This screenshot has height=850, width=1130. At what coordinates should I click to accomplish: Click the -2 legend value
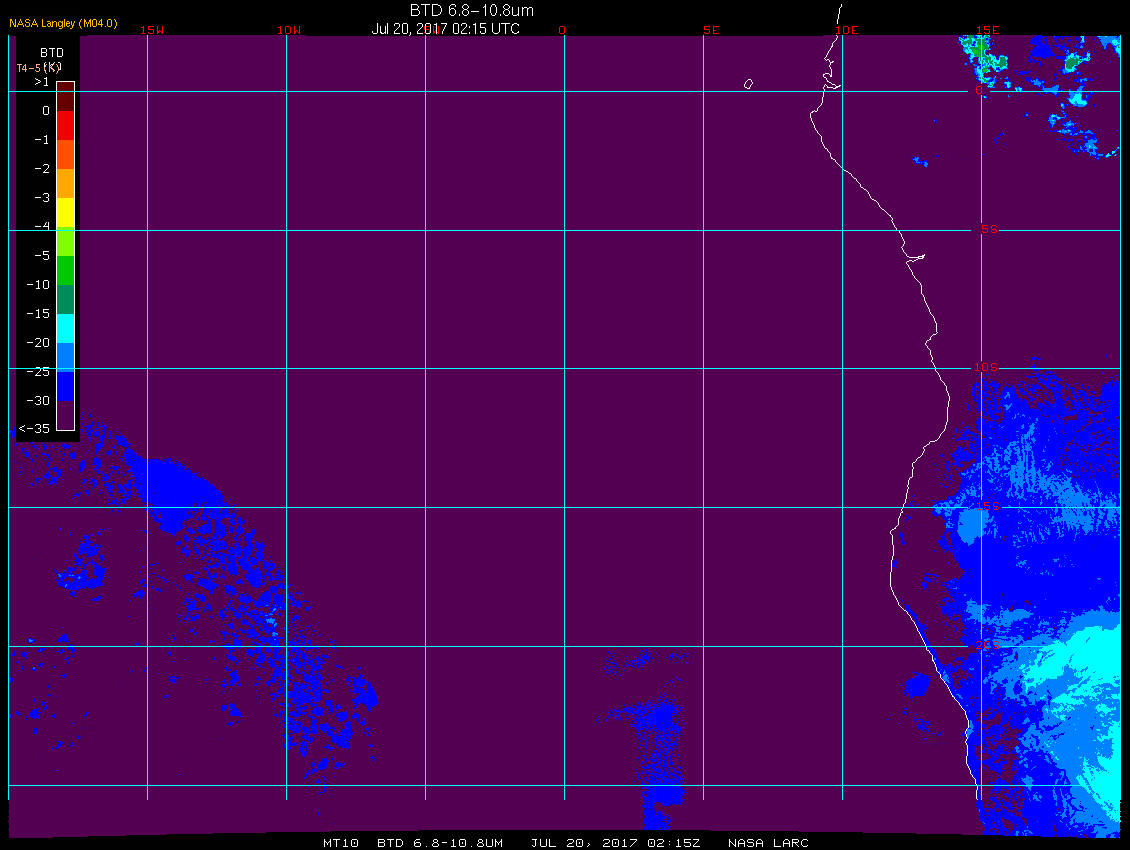pyautogui.click(x=42, y=169)
